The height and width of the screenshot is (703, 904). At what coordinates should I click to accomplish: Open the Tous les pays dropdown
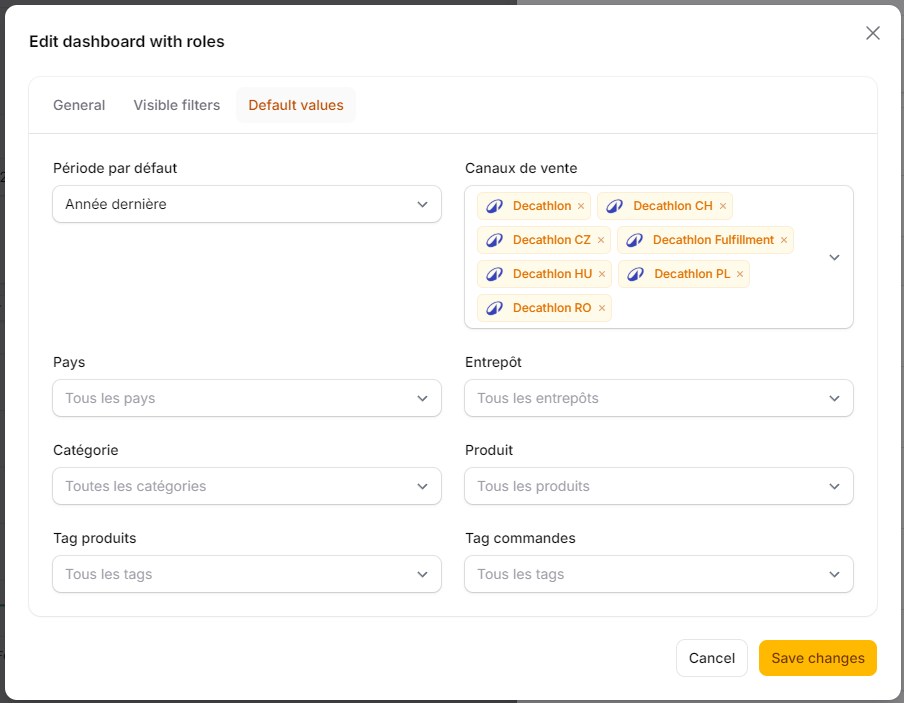(246, 398)
